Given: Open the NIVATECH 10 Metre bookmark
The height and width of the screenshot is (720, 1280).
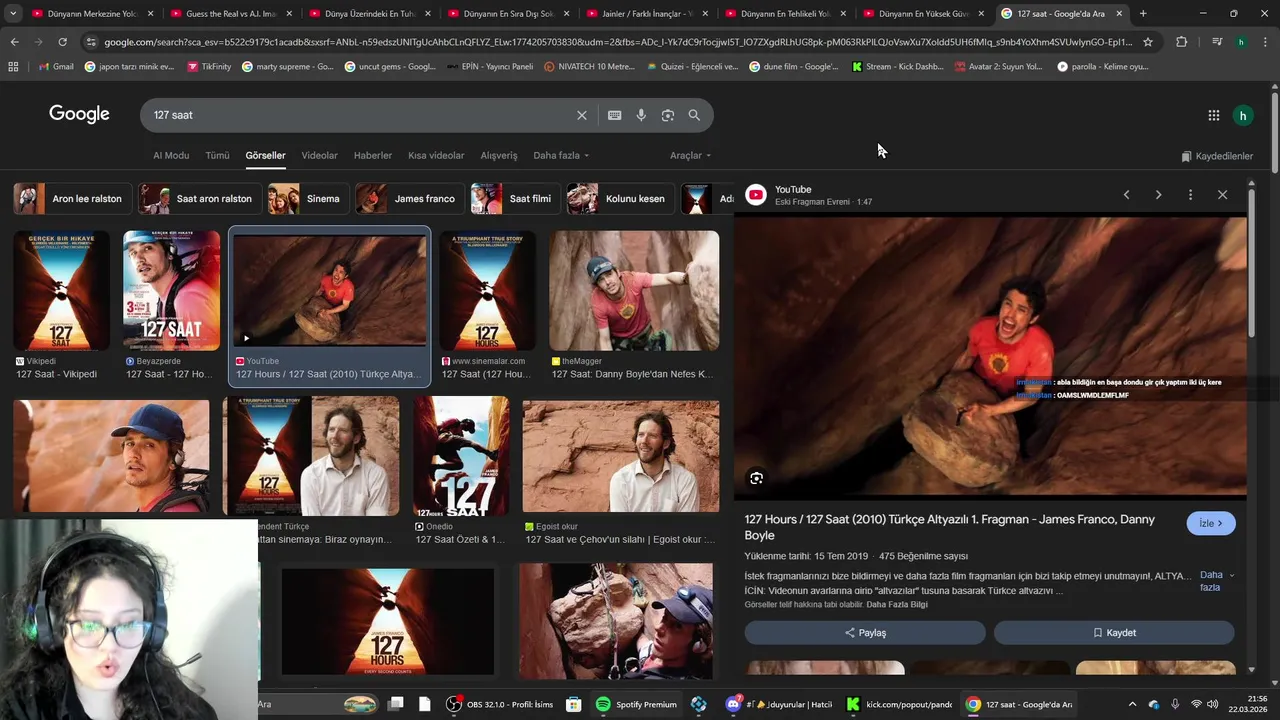Looking at the screenshot, I should pos(589,66).
